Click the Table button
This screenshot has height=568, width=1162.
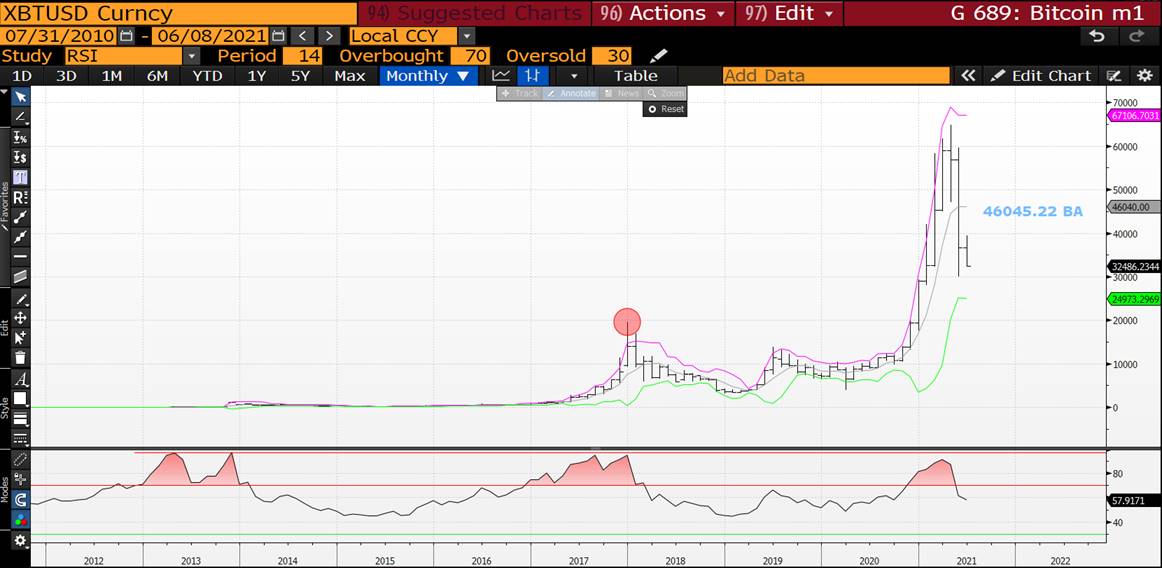pos(635,76)
